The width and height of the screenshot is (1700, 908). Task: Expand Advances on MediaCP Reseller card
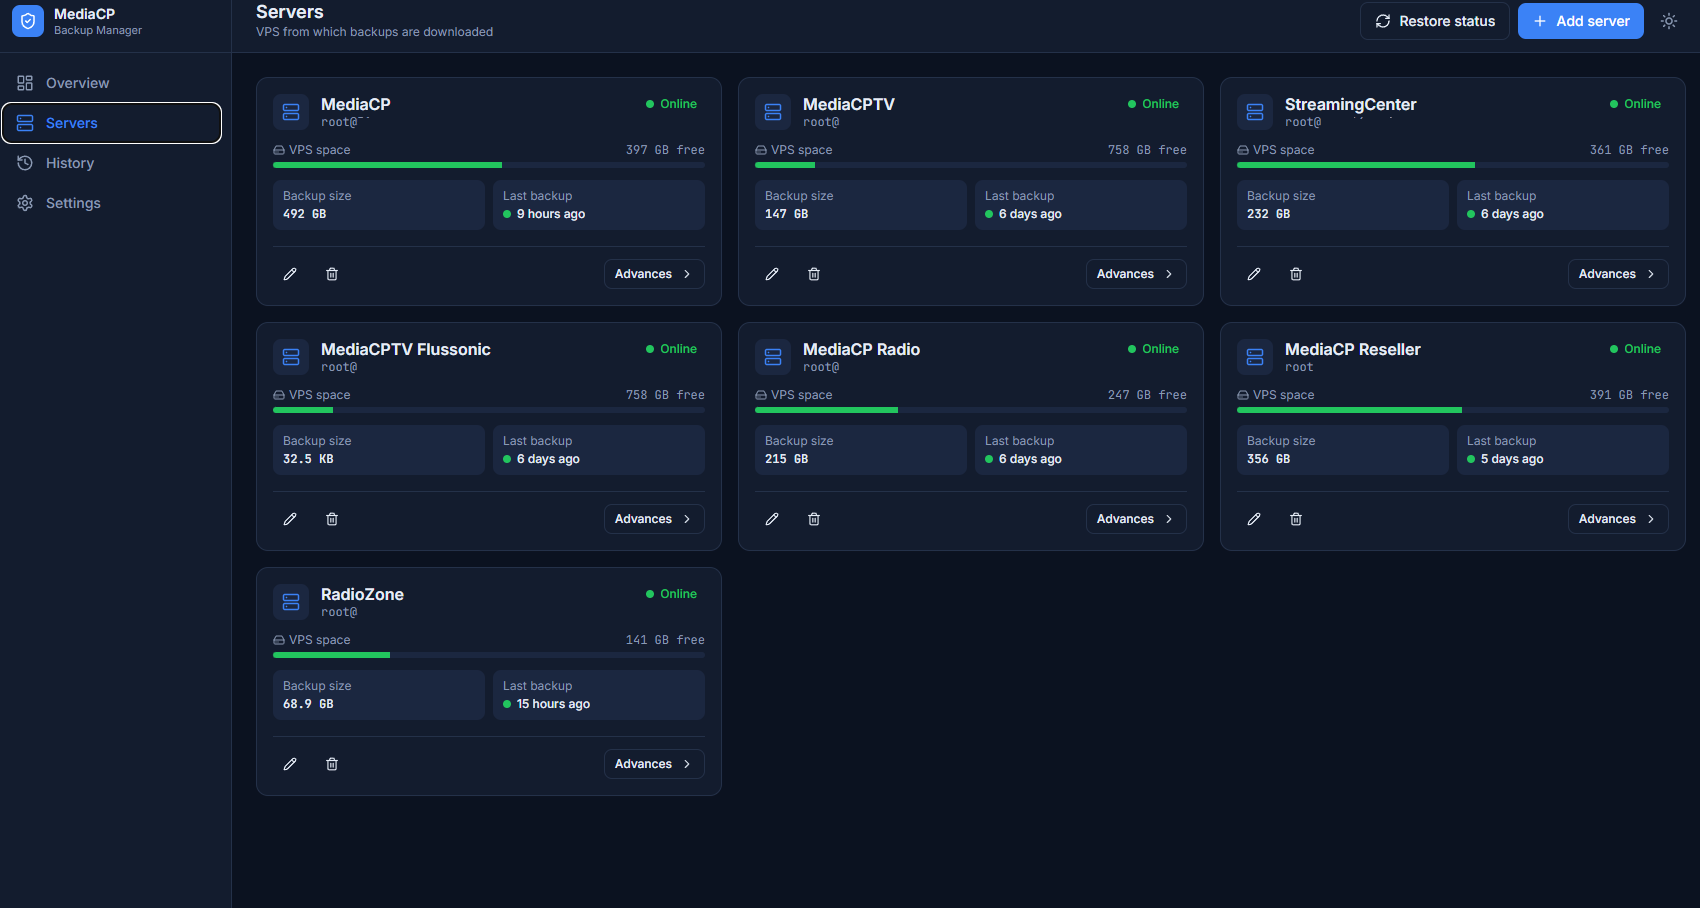tap(1618, 519)
